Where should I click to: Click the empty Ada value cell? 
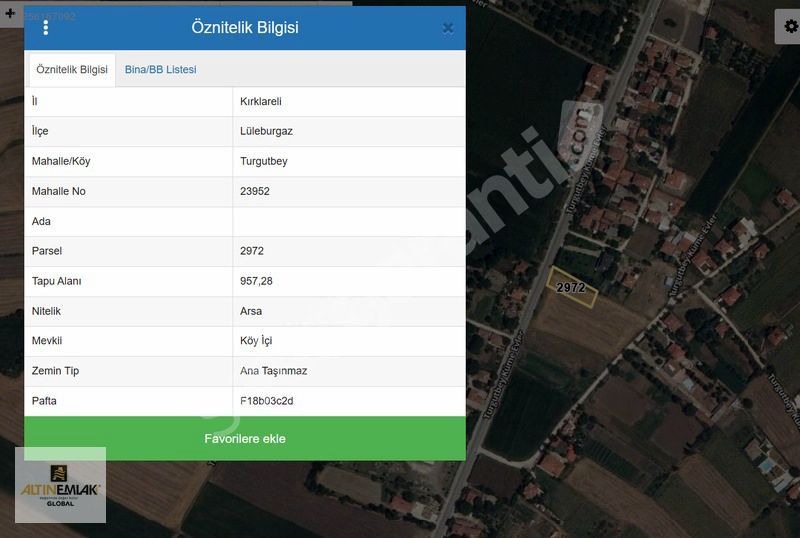[348, 221]
